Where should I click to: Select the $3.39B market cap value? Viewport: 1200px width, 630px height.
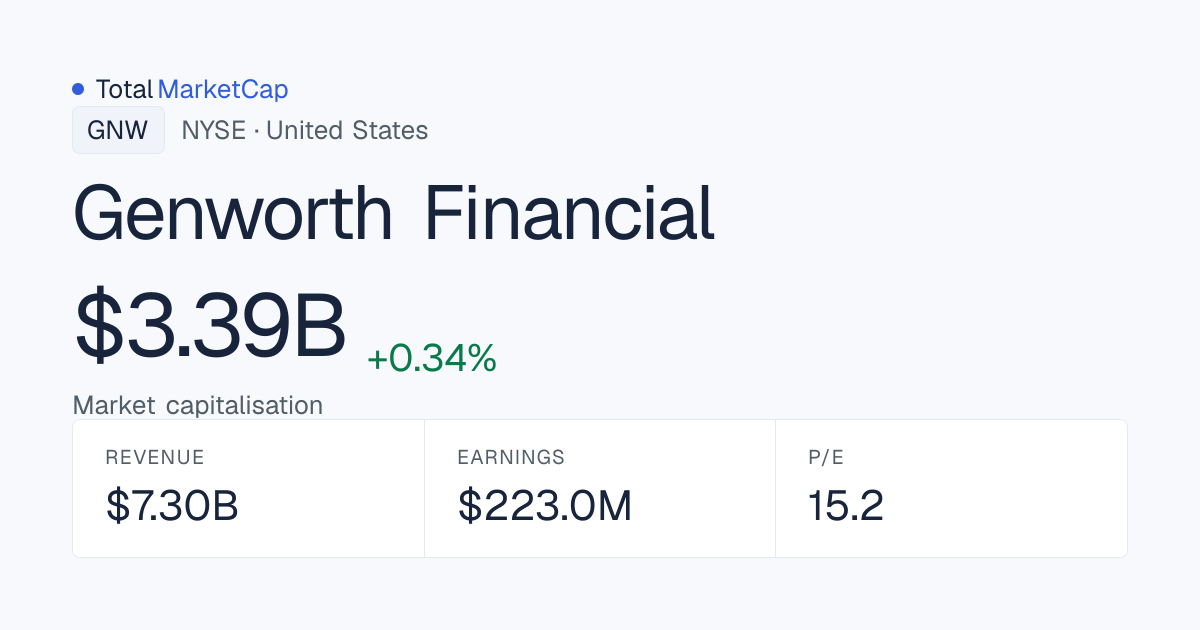coord(210,326)
